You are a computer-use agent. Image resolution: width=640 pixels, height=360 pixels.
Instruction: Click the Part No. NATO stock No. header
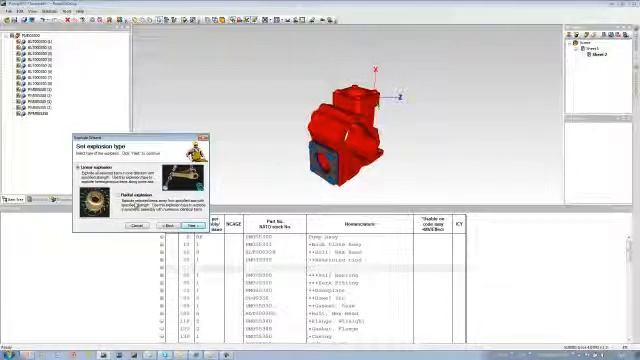coord(275,224)
